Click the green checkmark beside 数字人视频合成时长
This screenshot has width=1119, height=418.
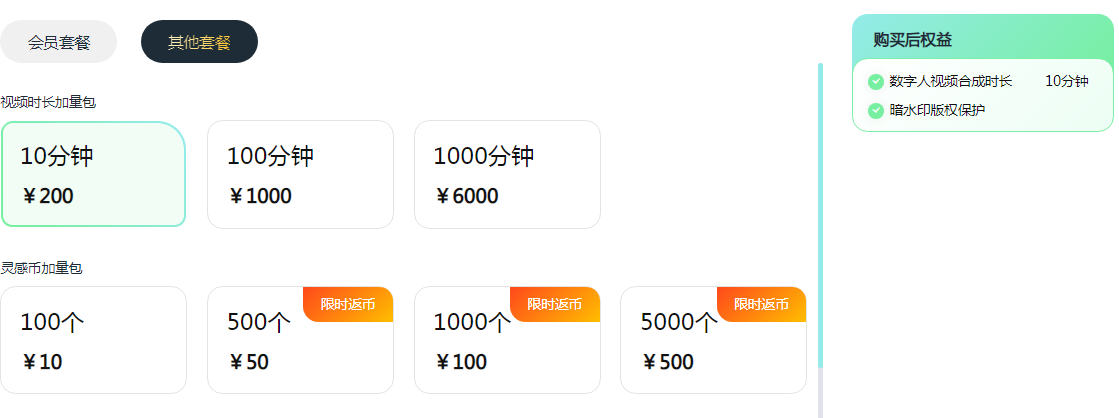876,82
